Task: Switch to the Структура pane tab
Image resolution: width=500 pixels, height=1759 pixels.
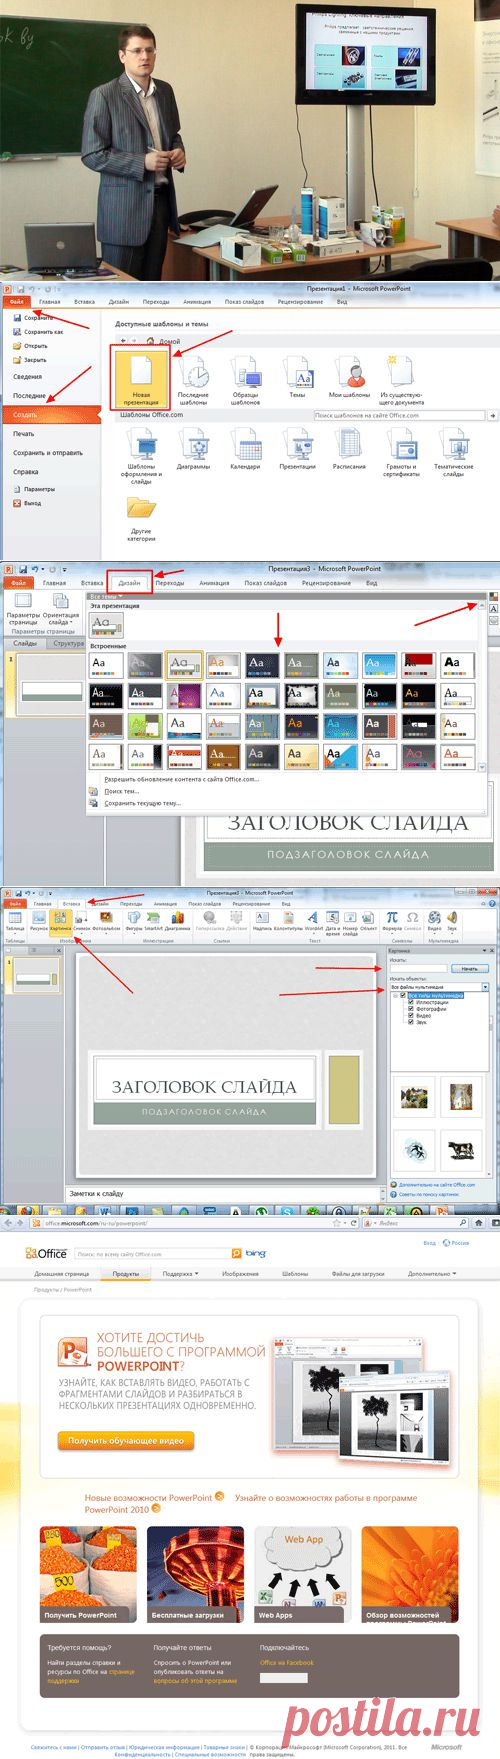Action: point(67,643)
